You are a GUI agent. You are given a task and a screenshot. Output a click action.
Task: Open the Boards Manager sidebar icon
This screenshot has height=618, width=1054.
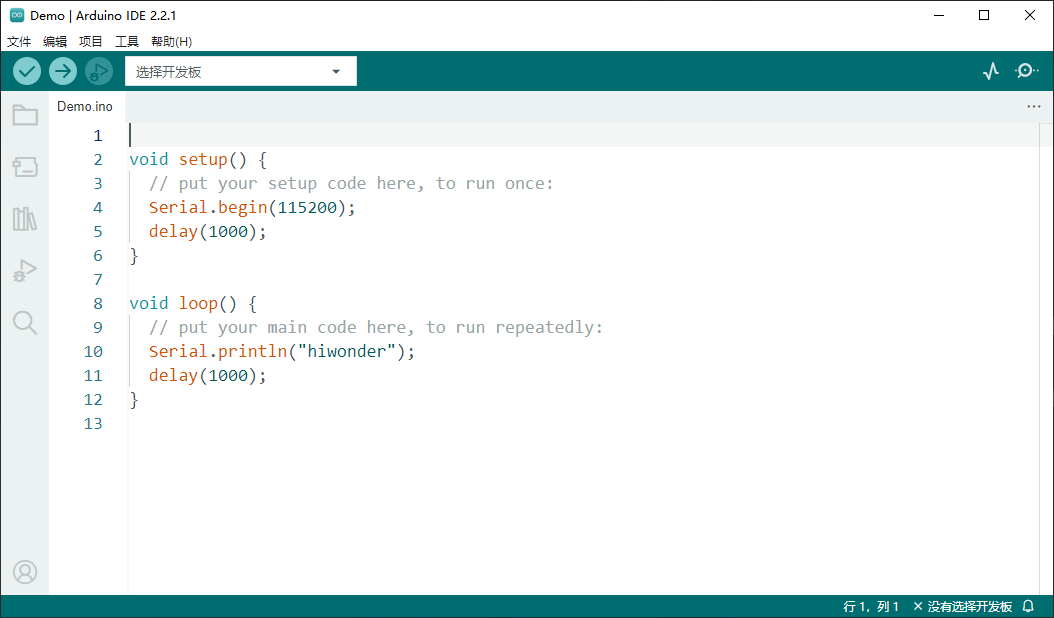(x=25, y=167)
